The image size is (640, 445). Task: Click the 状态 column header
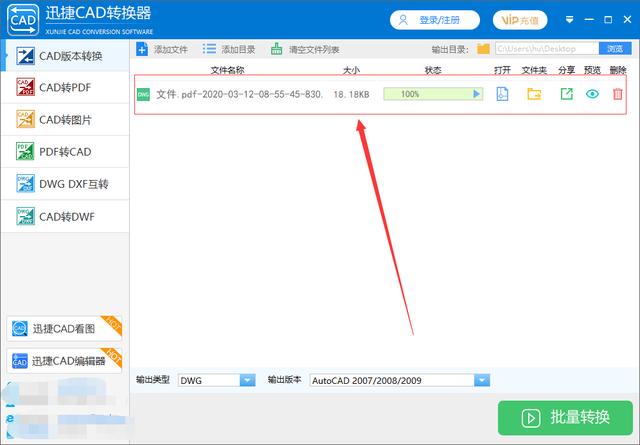pyautogui.click(x=433, y=70)
